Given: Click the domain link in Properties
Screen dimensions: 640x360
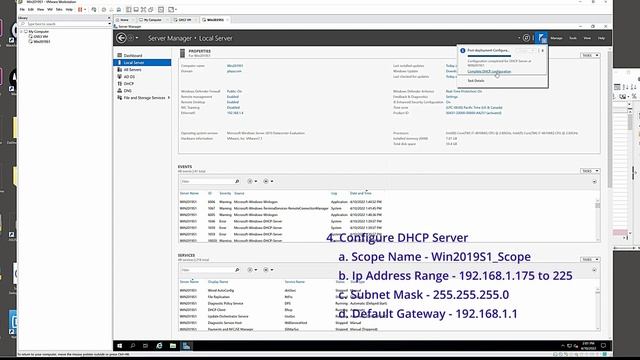Looking at the screenshot, I should point(234,71).
